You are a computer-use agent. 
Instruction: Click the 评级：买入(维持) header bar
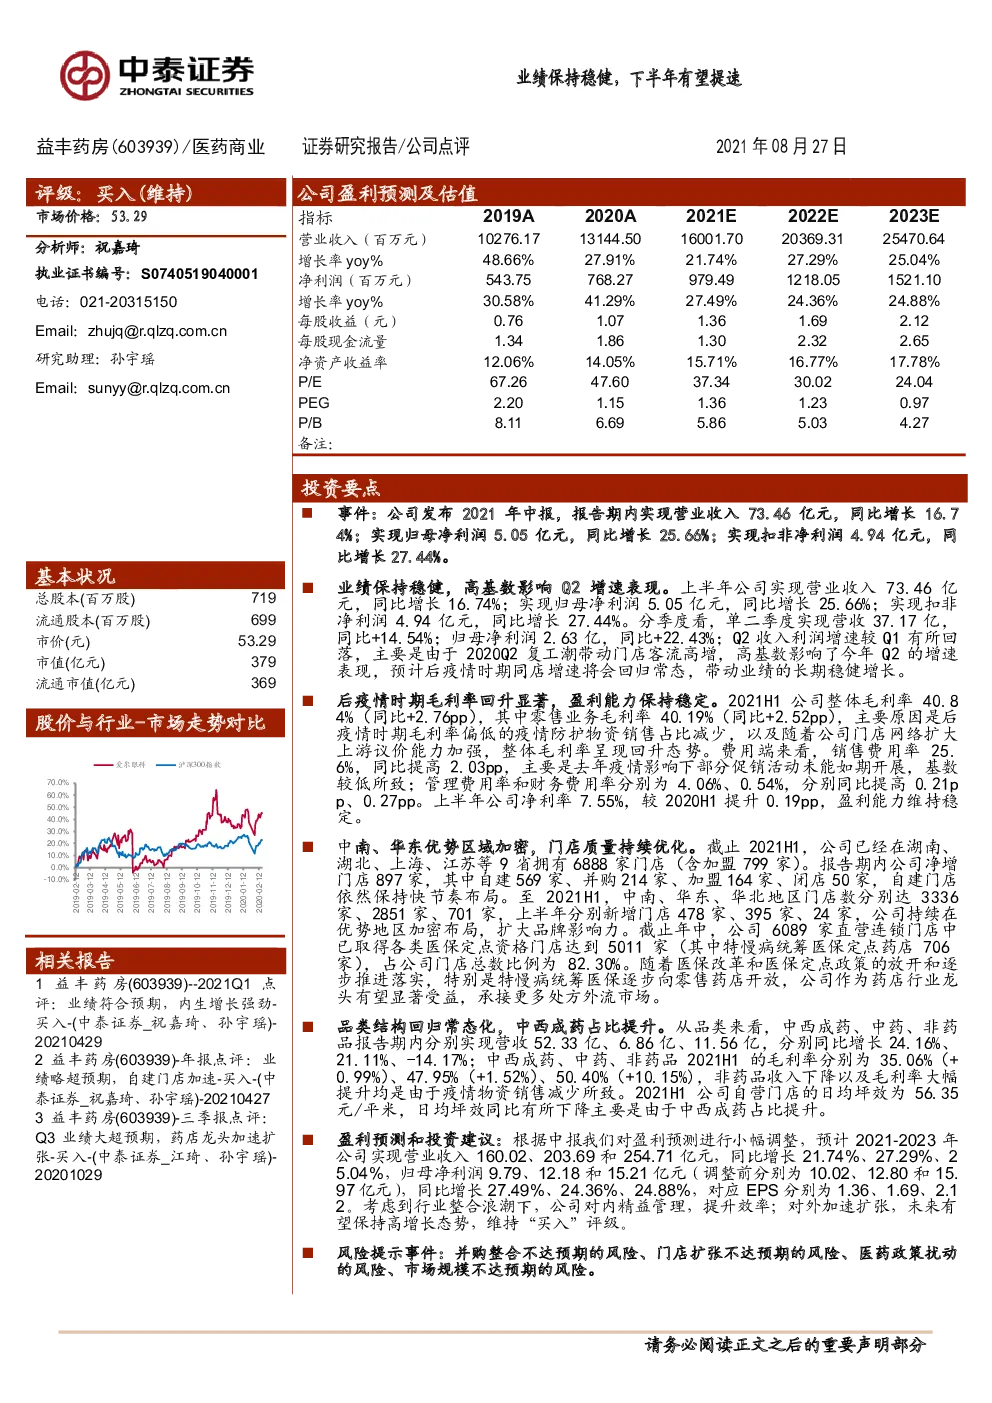click(x=156, y=193)
